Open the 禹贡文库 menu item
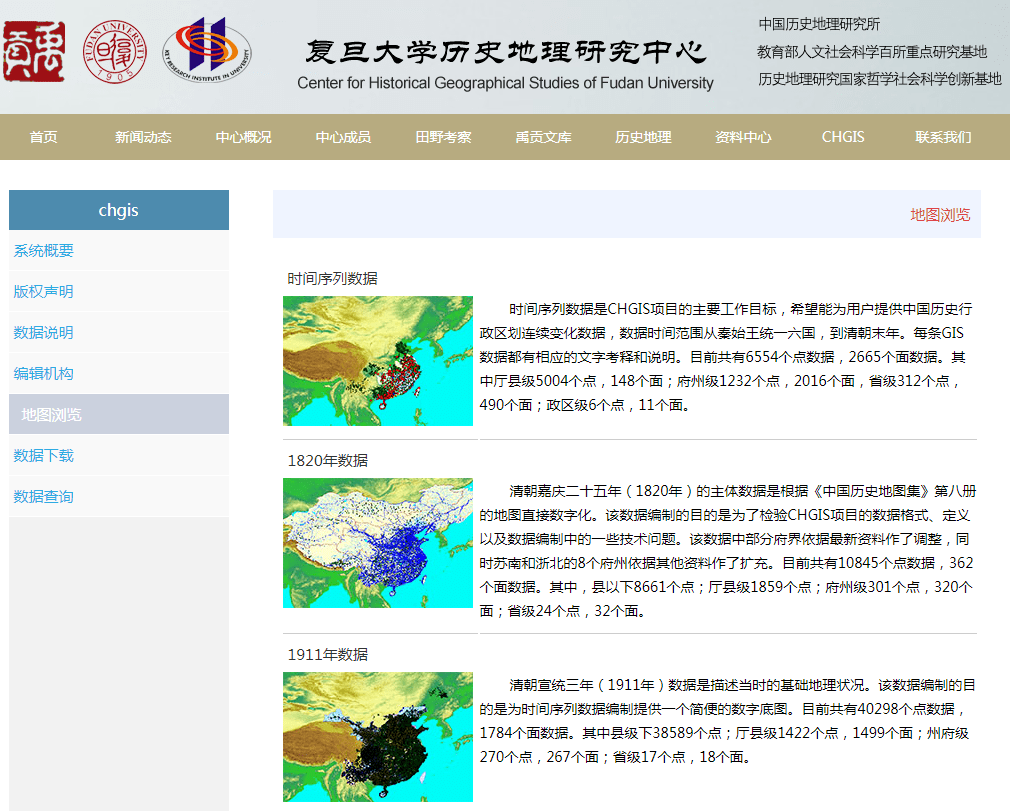Screen dimensions: 1010x811 543,137
